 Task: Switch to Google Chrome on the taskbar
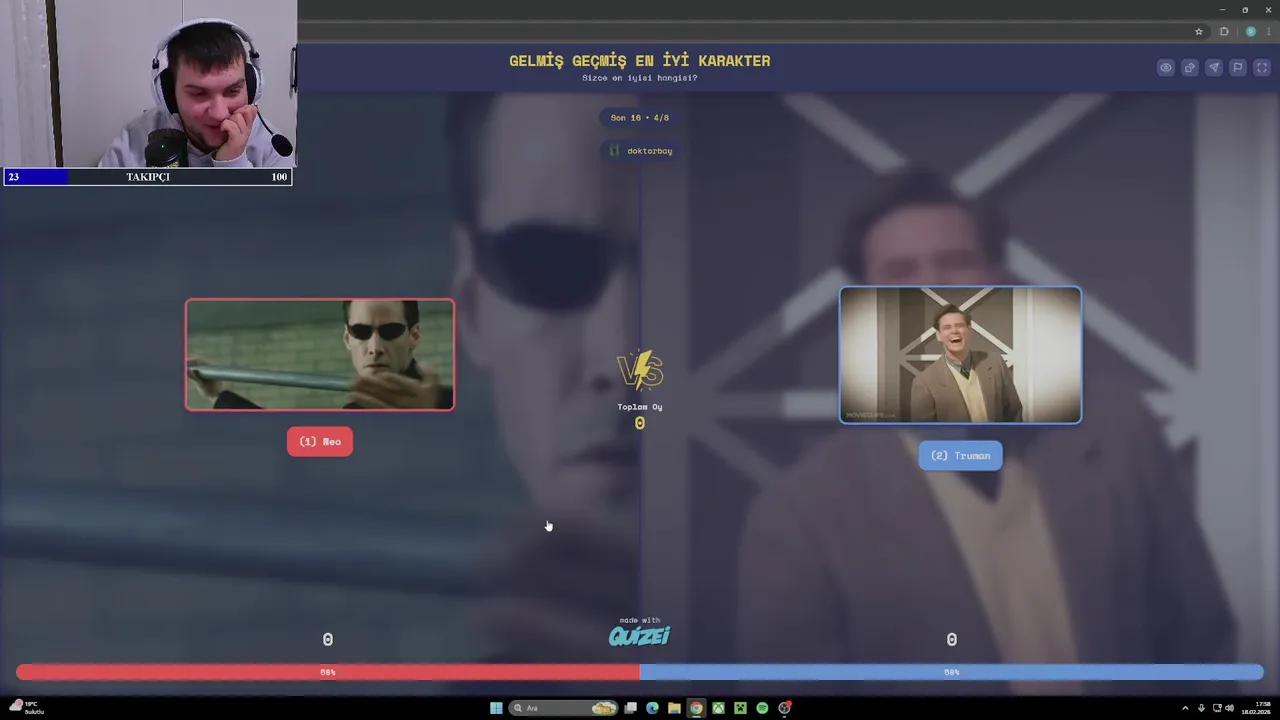[696, 708]
